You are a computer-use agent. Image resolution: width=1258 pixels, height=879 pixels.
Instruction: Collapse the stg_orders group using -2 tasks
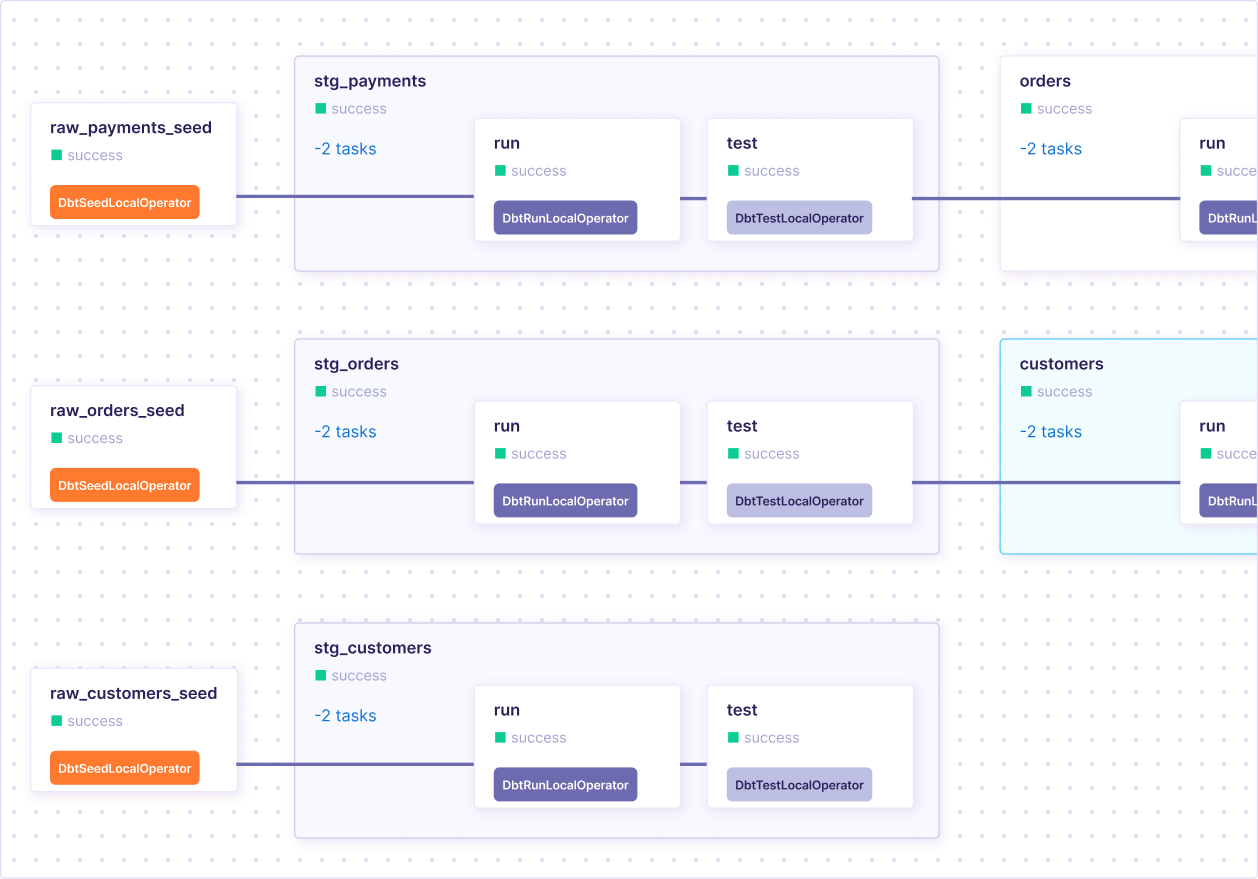pos(345,432)
